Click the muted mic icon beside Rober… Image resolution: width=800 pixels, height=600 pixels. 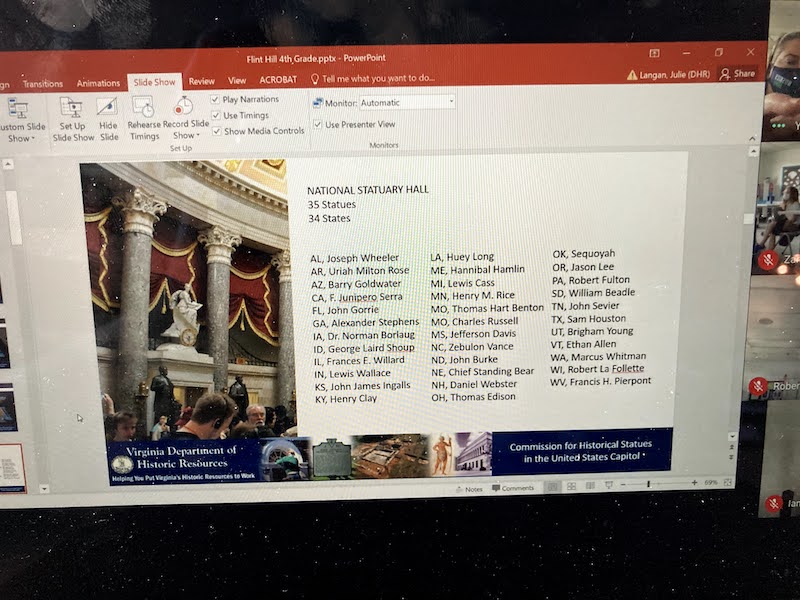click(x=758, y=386)
